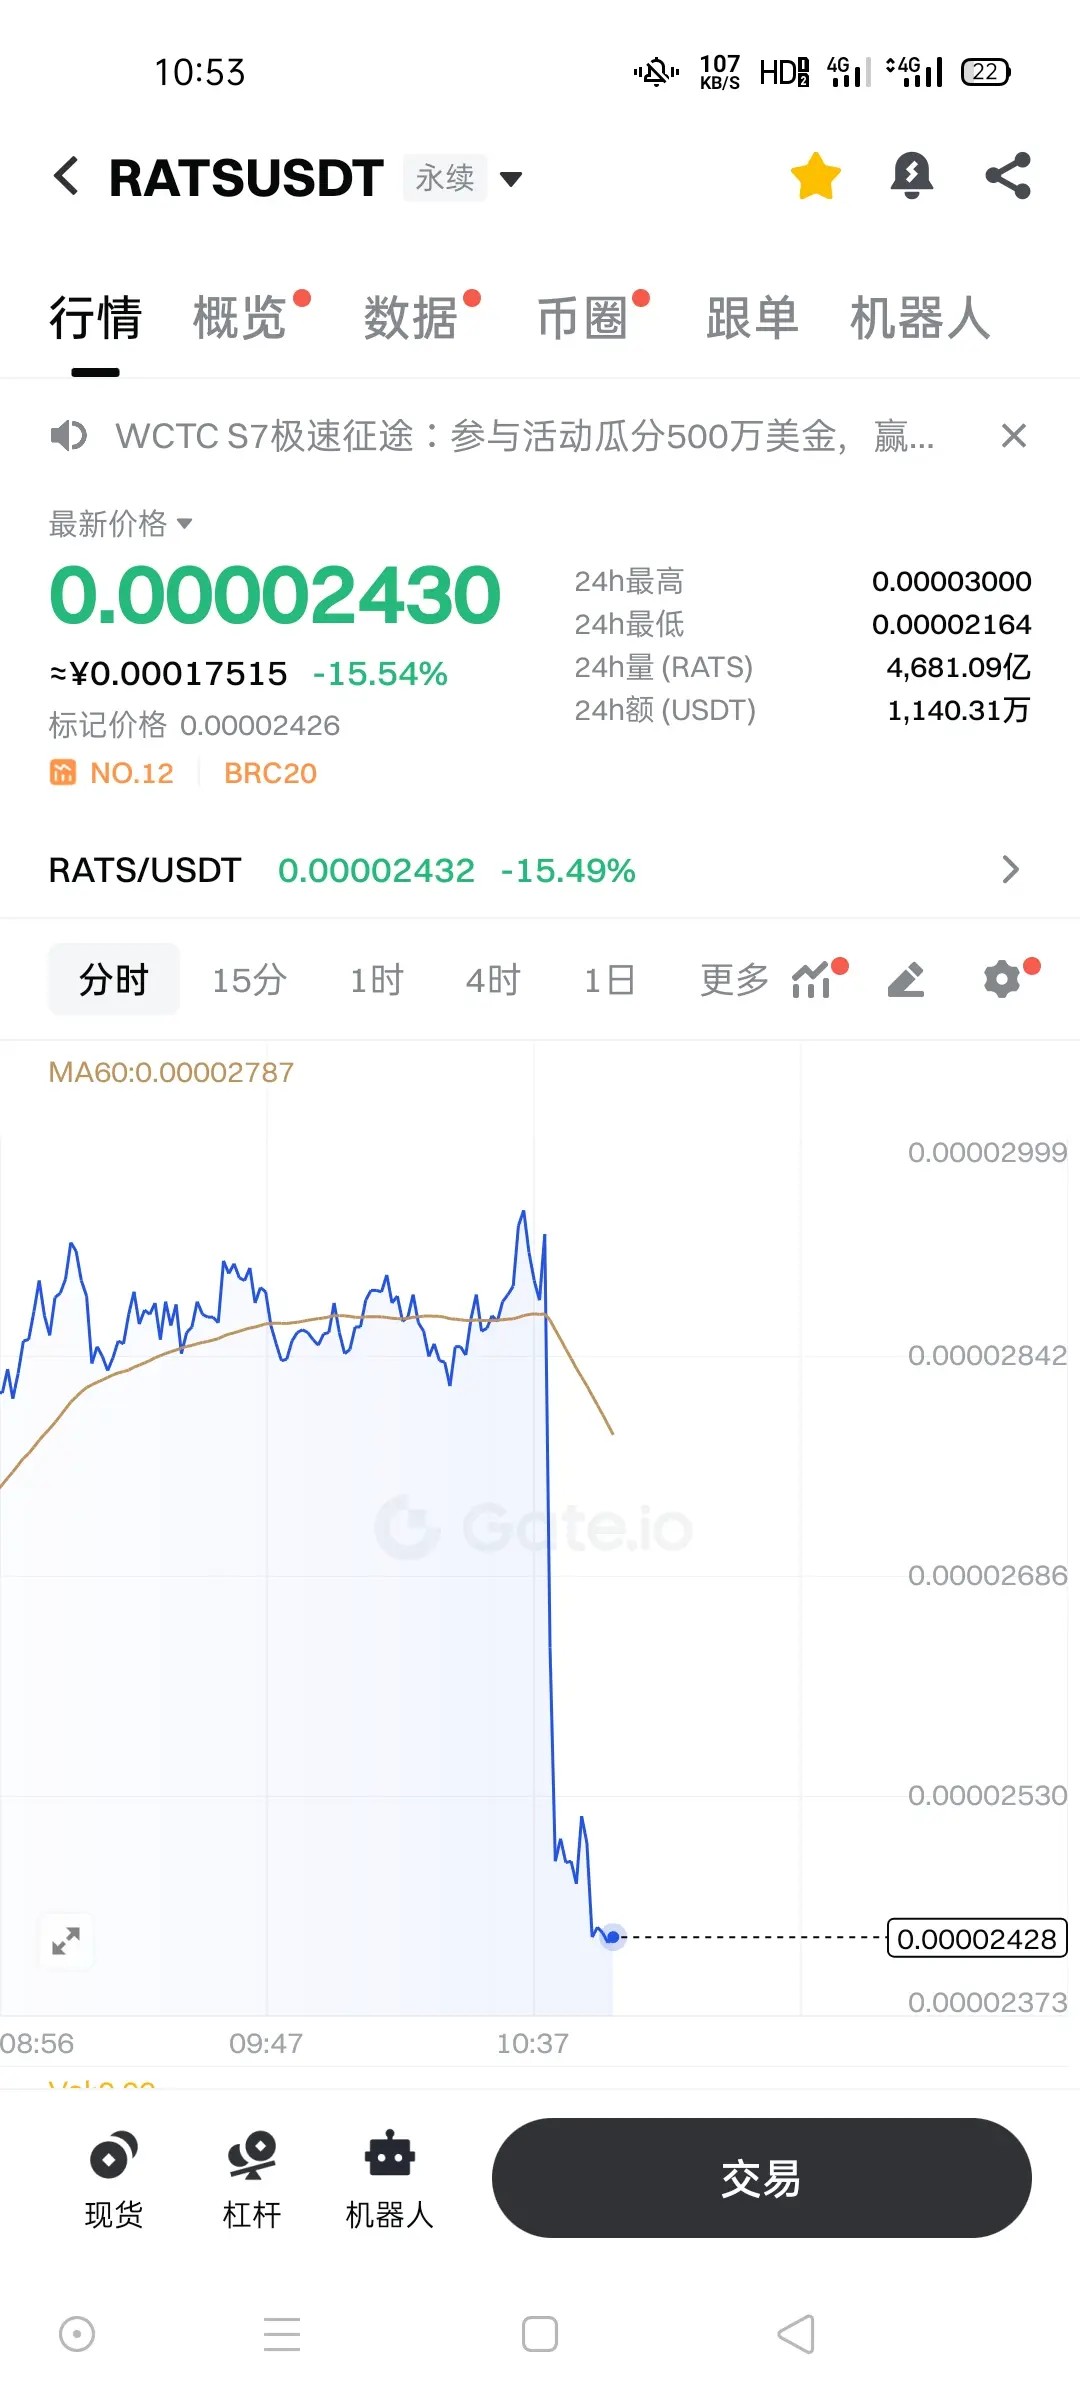Switch to the 概览 tab

click(x=240, y=318)
